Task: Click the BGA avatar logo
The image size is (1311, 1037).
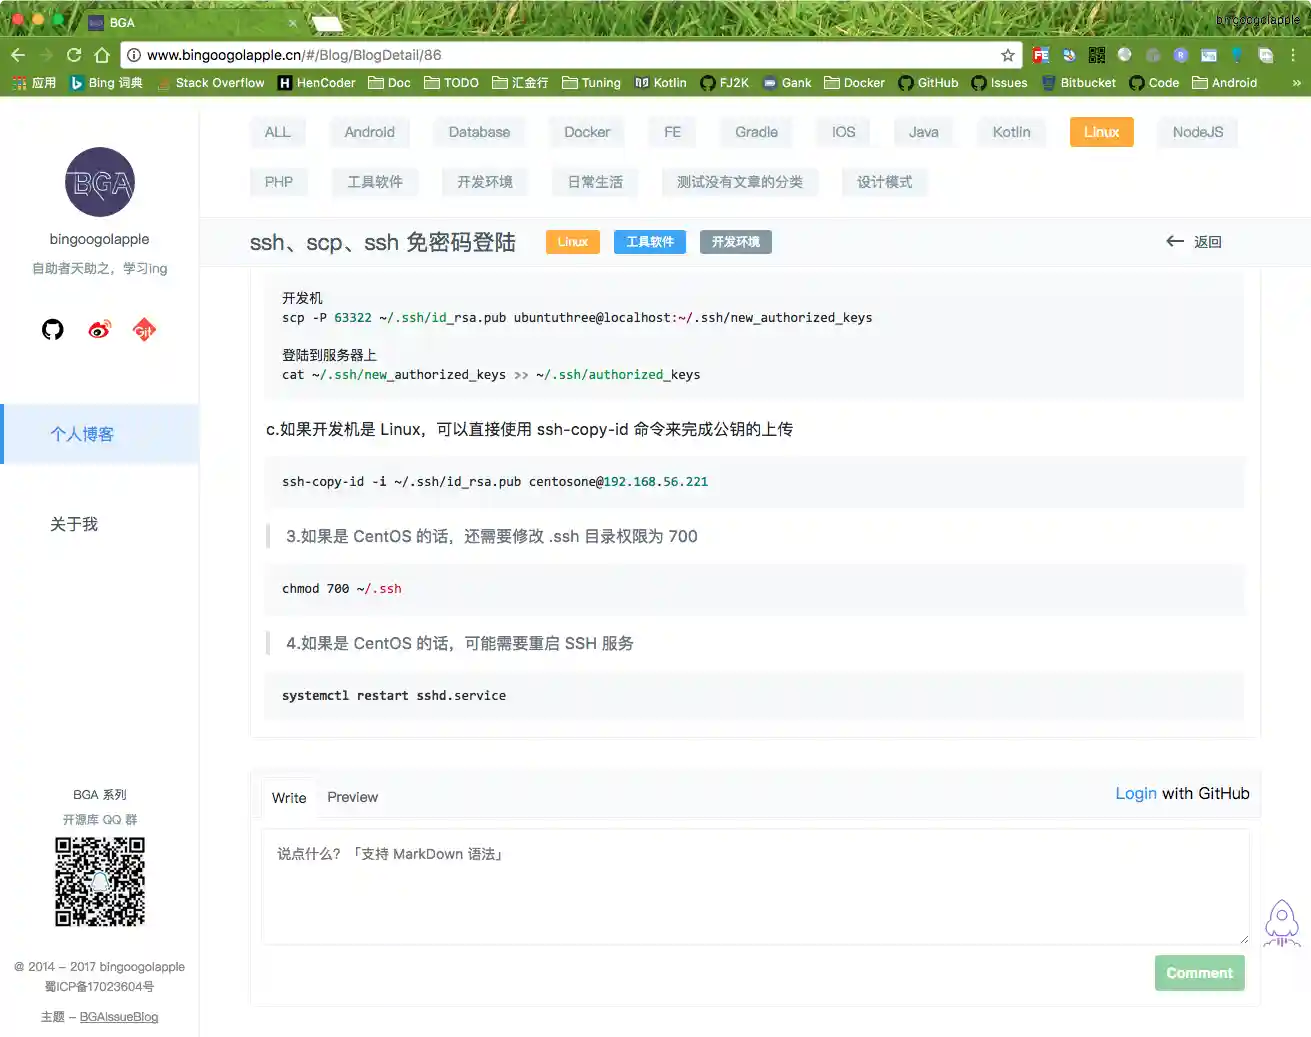Action: tap(100, 183)
